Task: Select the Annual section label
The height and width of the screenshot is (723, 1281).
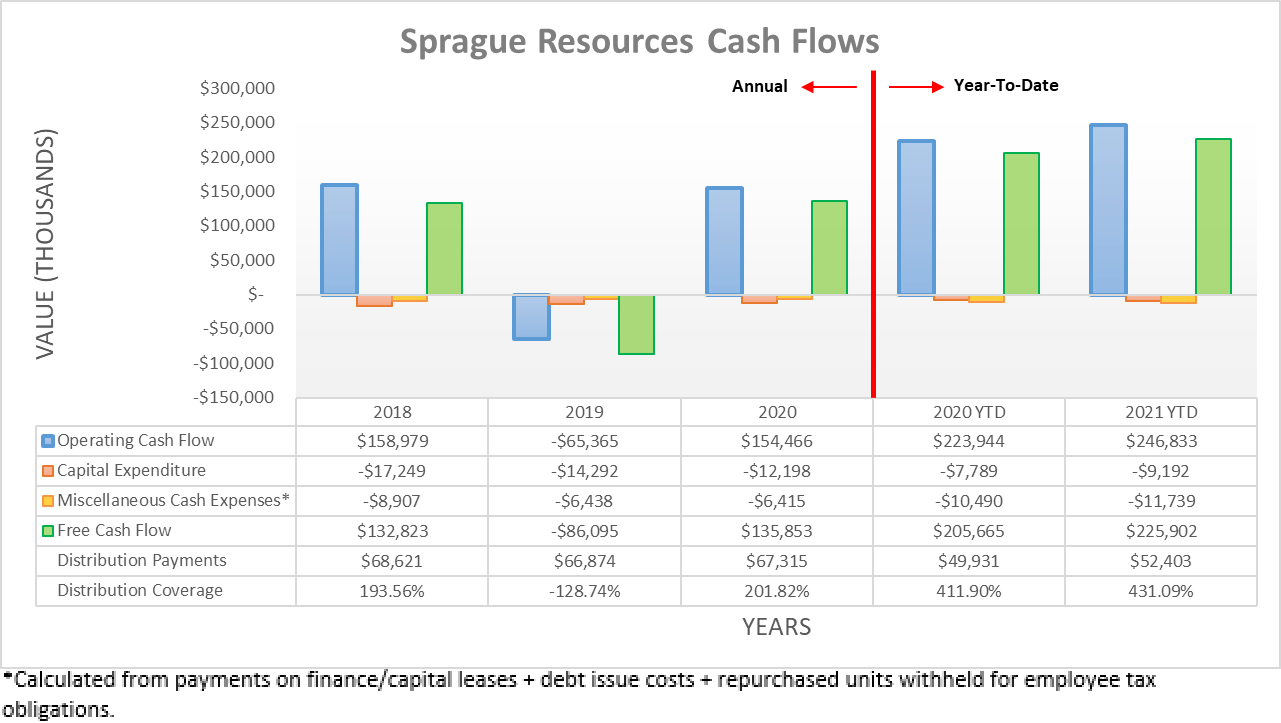Action: 760,86
